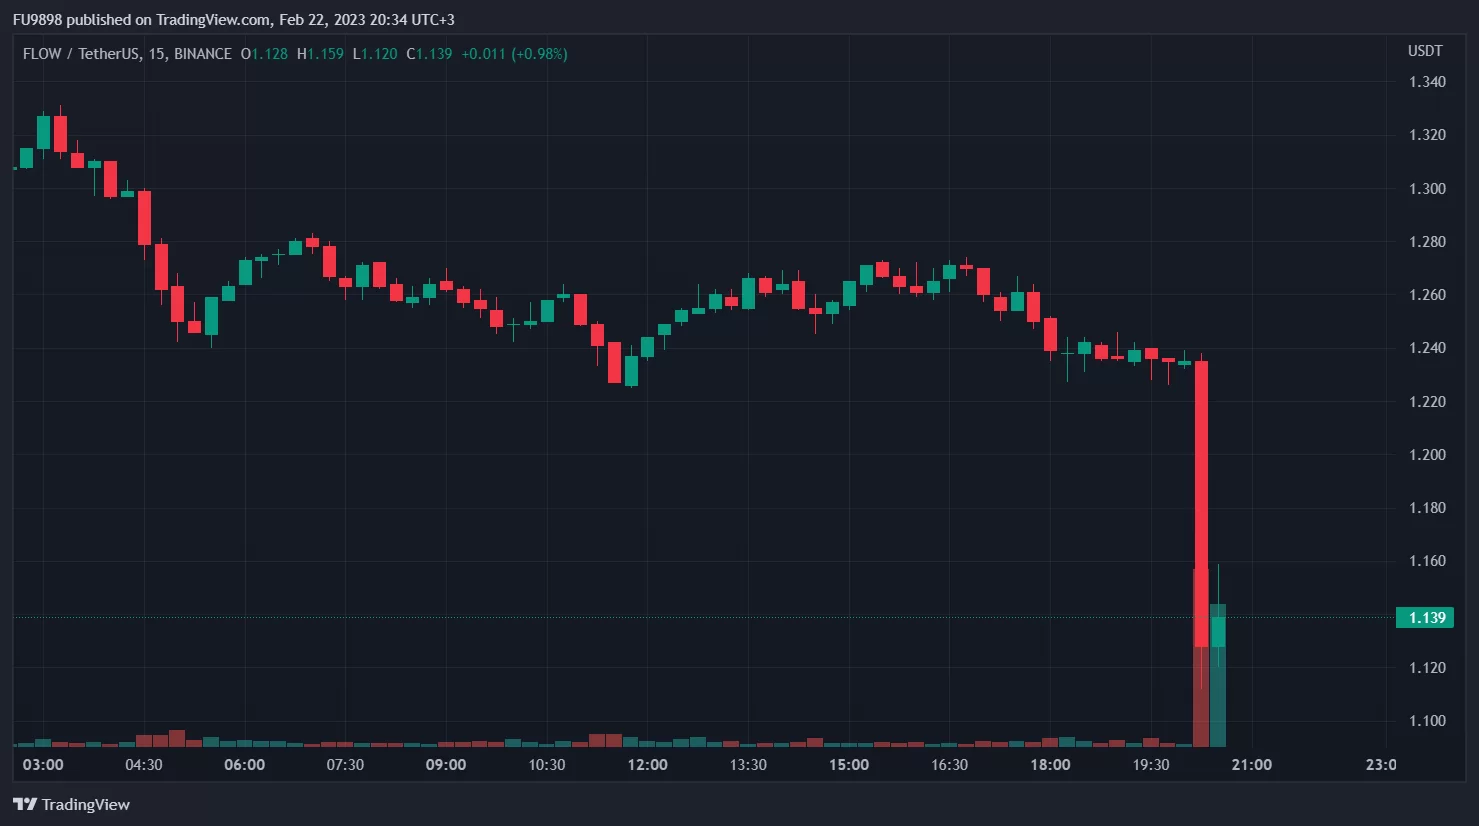The width and height of the screenshot is (1479, 826).
Task: Click the high value H1.159 in legend
Action: [x=320, y=54]
